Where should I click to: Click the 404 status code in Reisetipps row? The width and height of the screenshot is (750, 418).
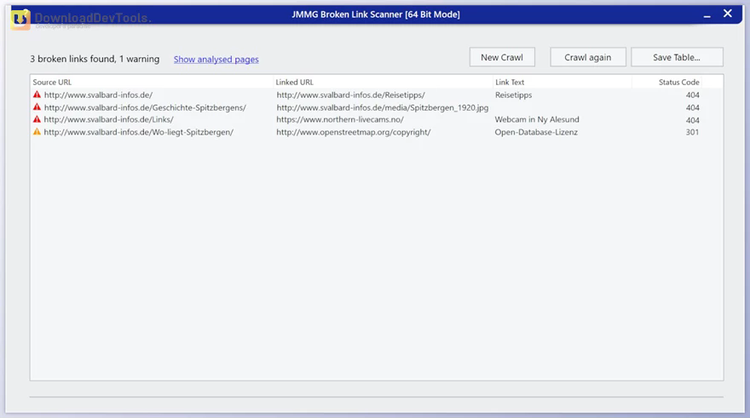coord(692,95)
